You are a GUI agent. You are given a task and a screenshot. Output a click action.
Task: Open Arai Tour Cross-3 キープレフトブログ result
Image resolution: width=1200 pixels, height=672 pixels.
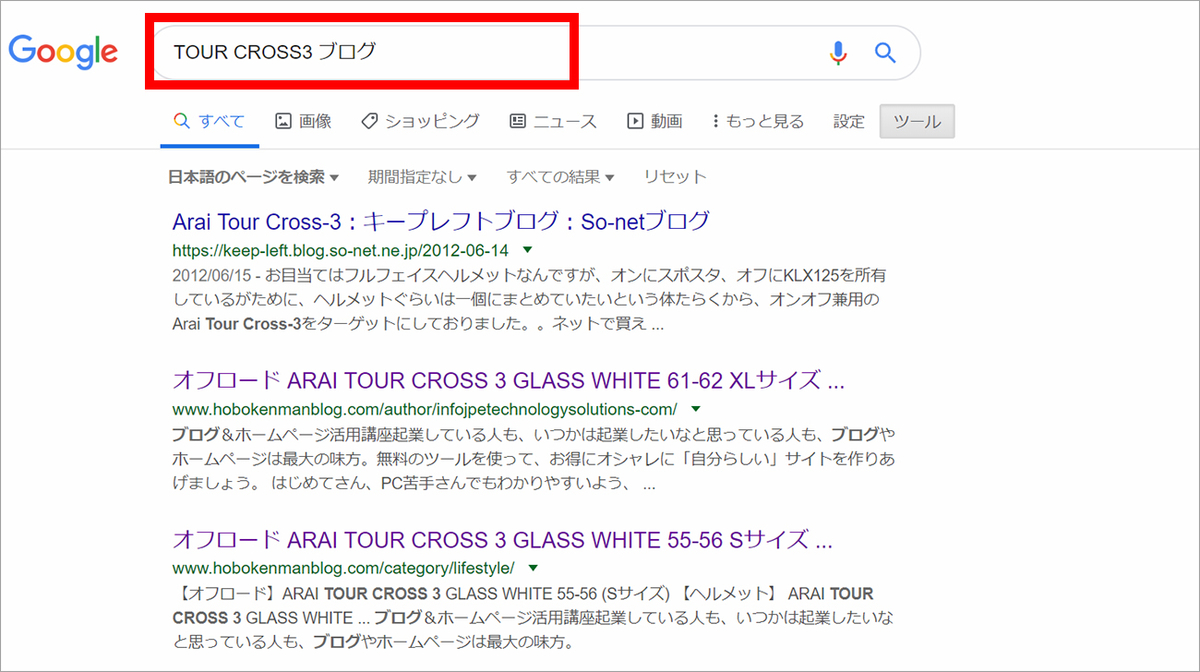441,221
